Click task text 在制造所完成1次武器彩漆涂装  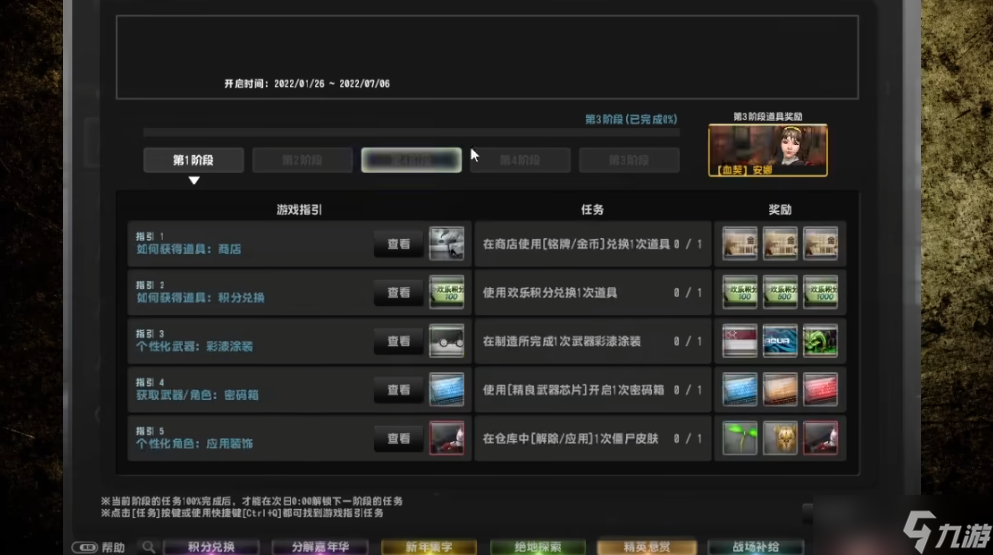[x=562, y=341]
